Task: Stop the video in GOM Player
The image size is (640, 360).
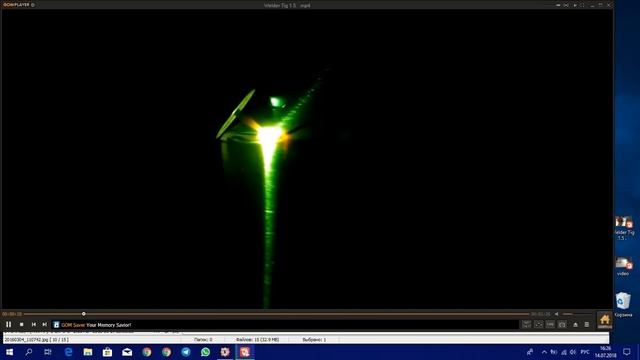Action: tap(22, 324)
